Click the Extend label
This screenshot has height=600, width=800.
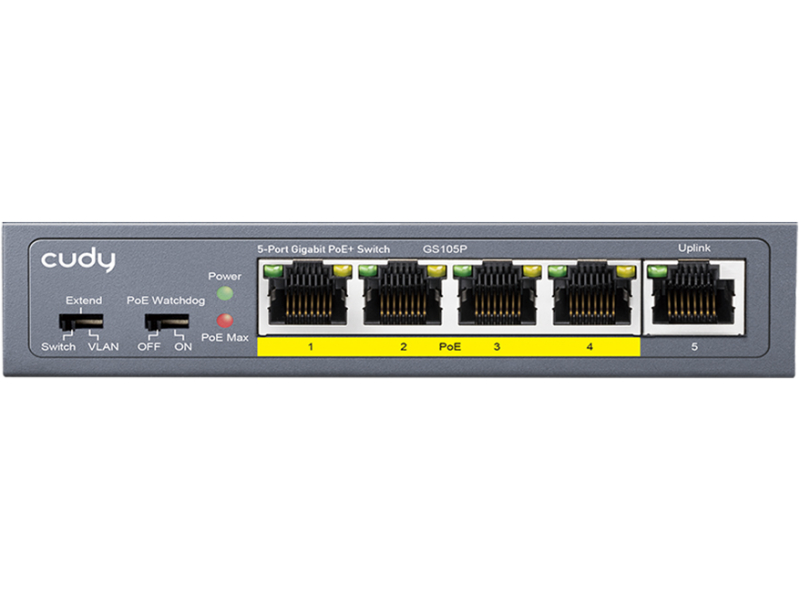coord(84,301)
